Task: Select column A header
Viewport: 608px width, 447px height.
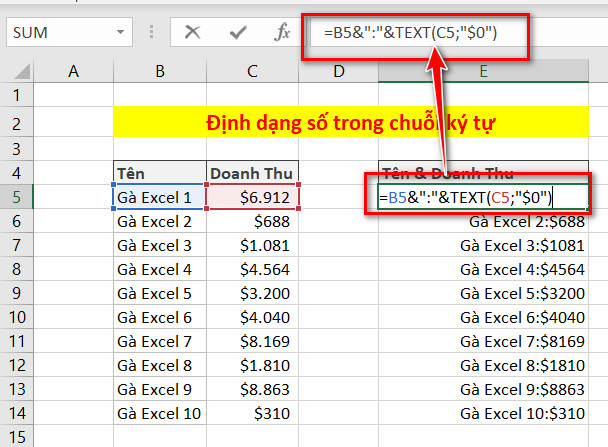Action: 73,70
